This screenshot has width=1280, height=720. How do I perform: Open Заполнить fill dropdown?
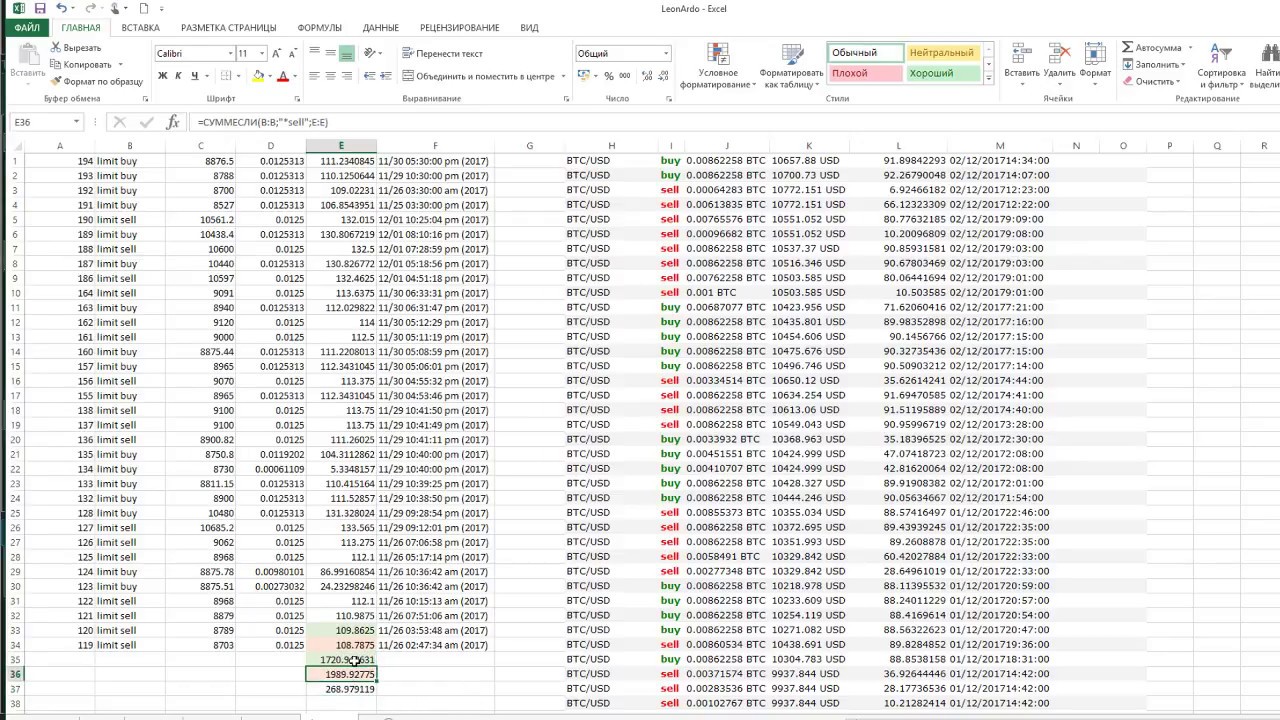click(1152, 64)
